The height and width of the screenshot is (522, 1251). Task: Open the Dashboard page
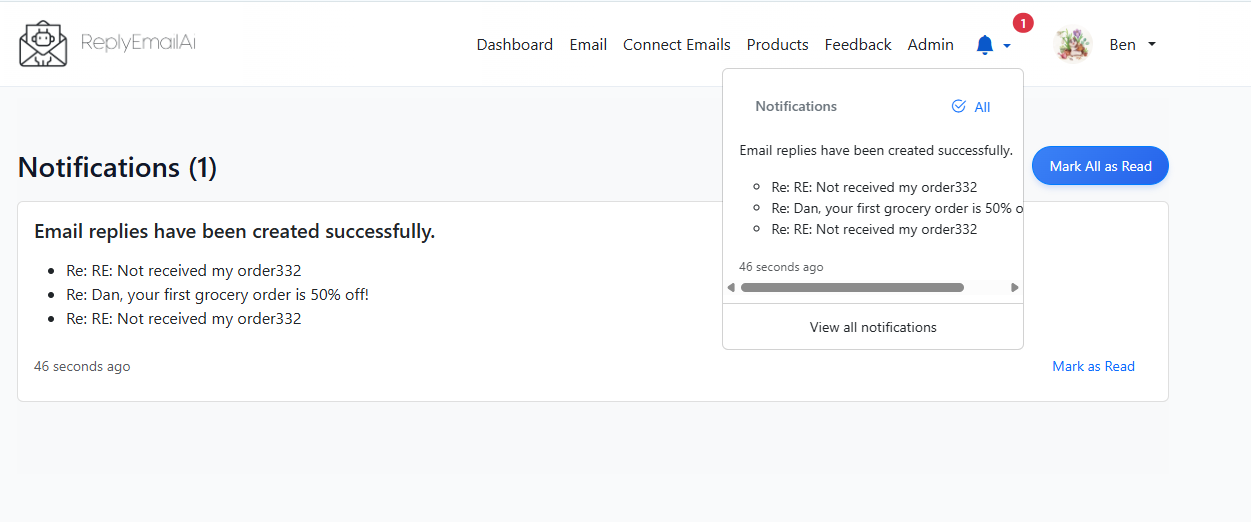(x=514, y=45)
